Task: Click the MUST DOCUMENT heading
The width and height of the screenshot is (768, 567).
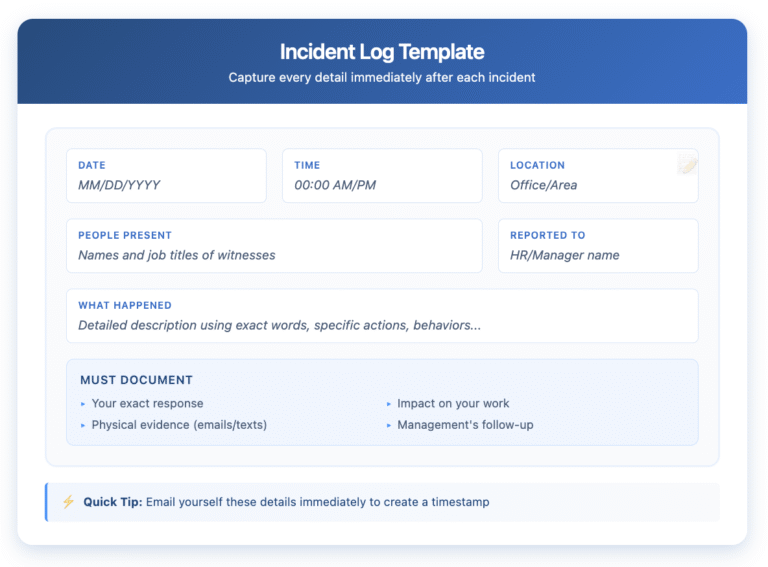Action: coord(137,380)
